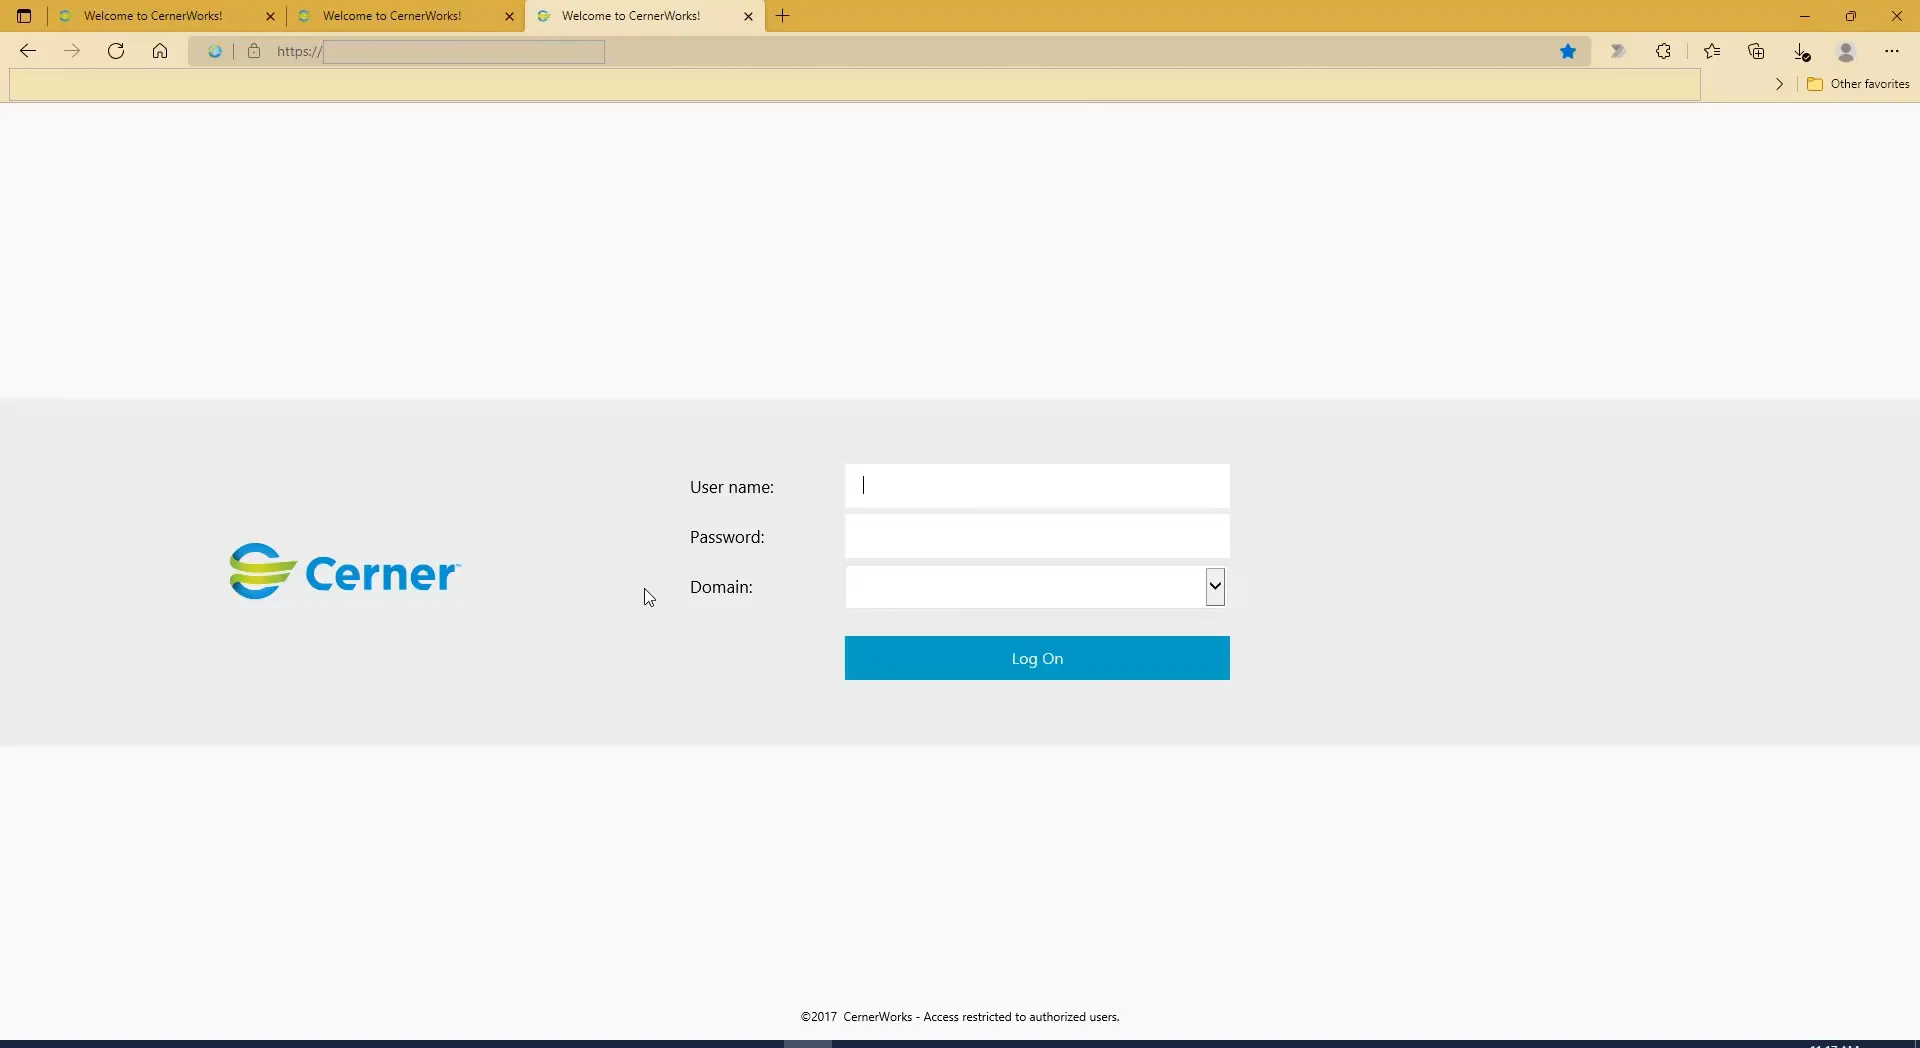Open a new browser tab

click(x=784, y=16)
